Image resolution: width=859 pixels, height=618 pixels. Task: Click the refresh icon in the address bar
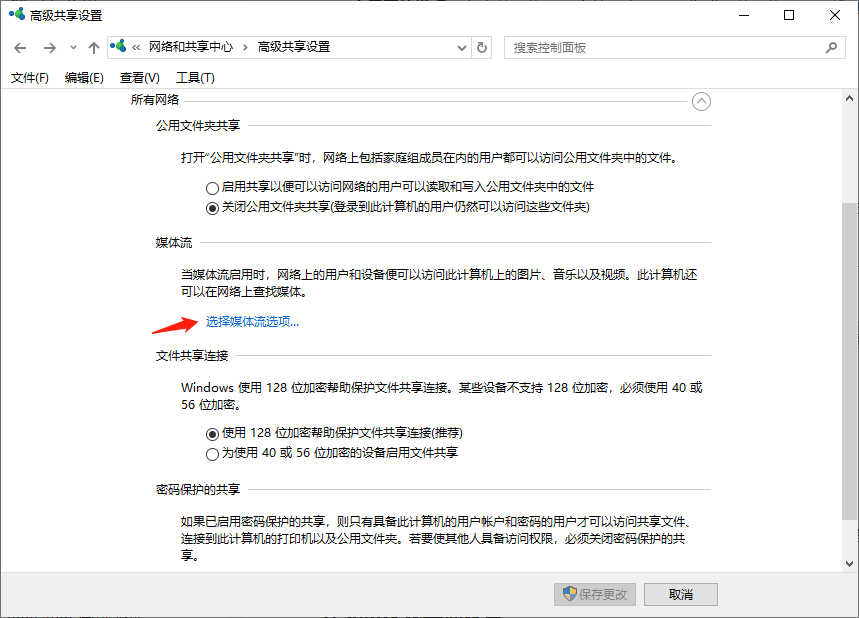coord(481,47)
